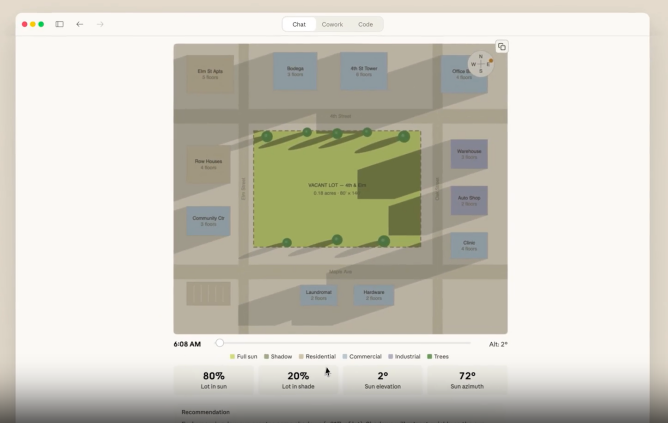Screen dimensions: 668x423
Task: Click the Vacant Lot area label
Action: point(337,188)
